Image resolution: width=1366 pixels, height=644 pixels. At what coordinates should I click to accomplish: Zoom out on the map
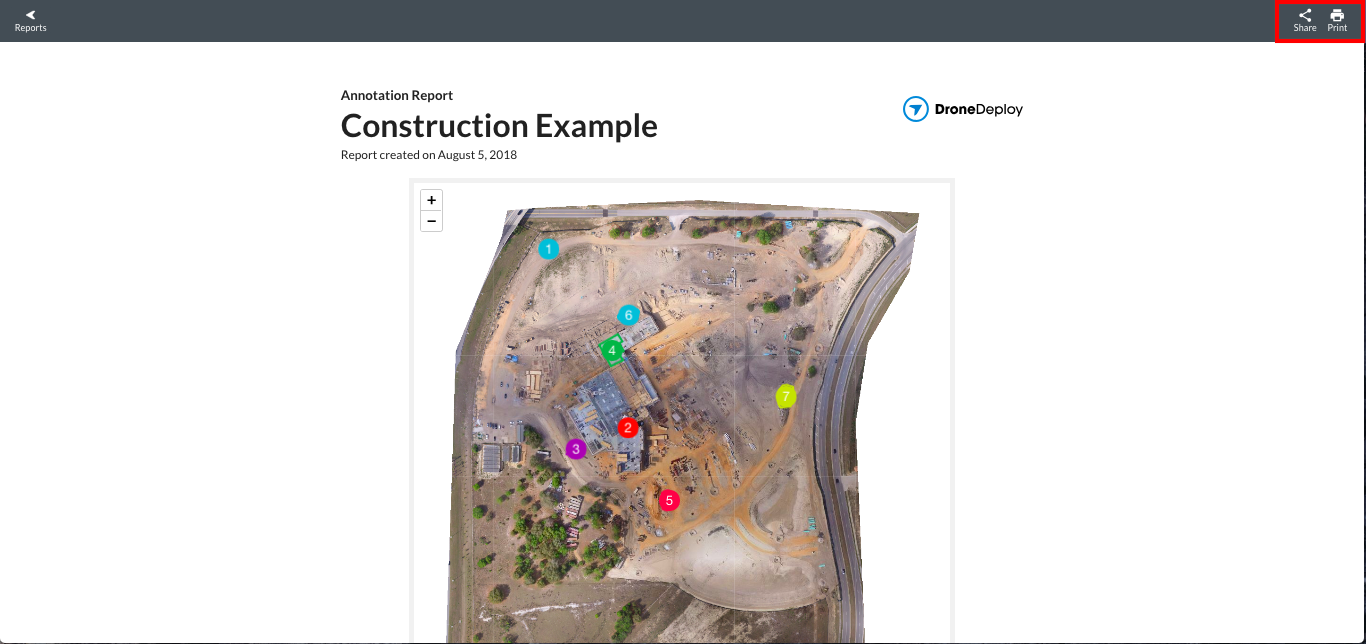coord(431,221)
